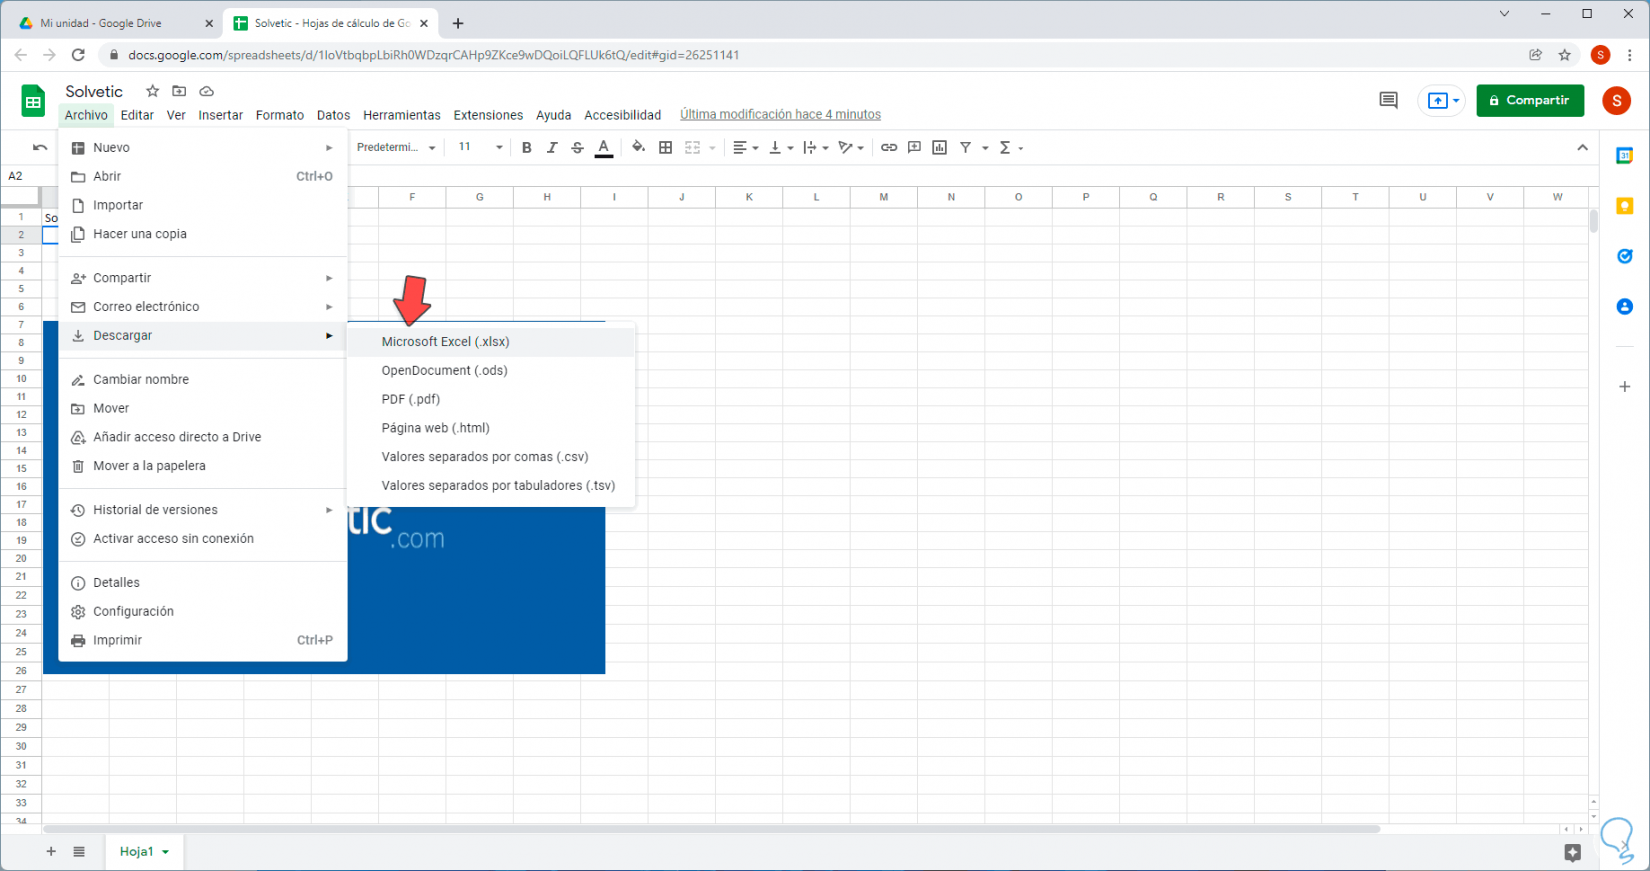Click the Name Box showing A2
This screenshot has height=871, width=1650.
[x=28, y=176]
